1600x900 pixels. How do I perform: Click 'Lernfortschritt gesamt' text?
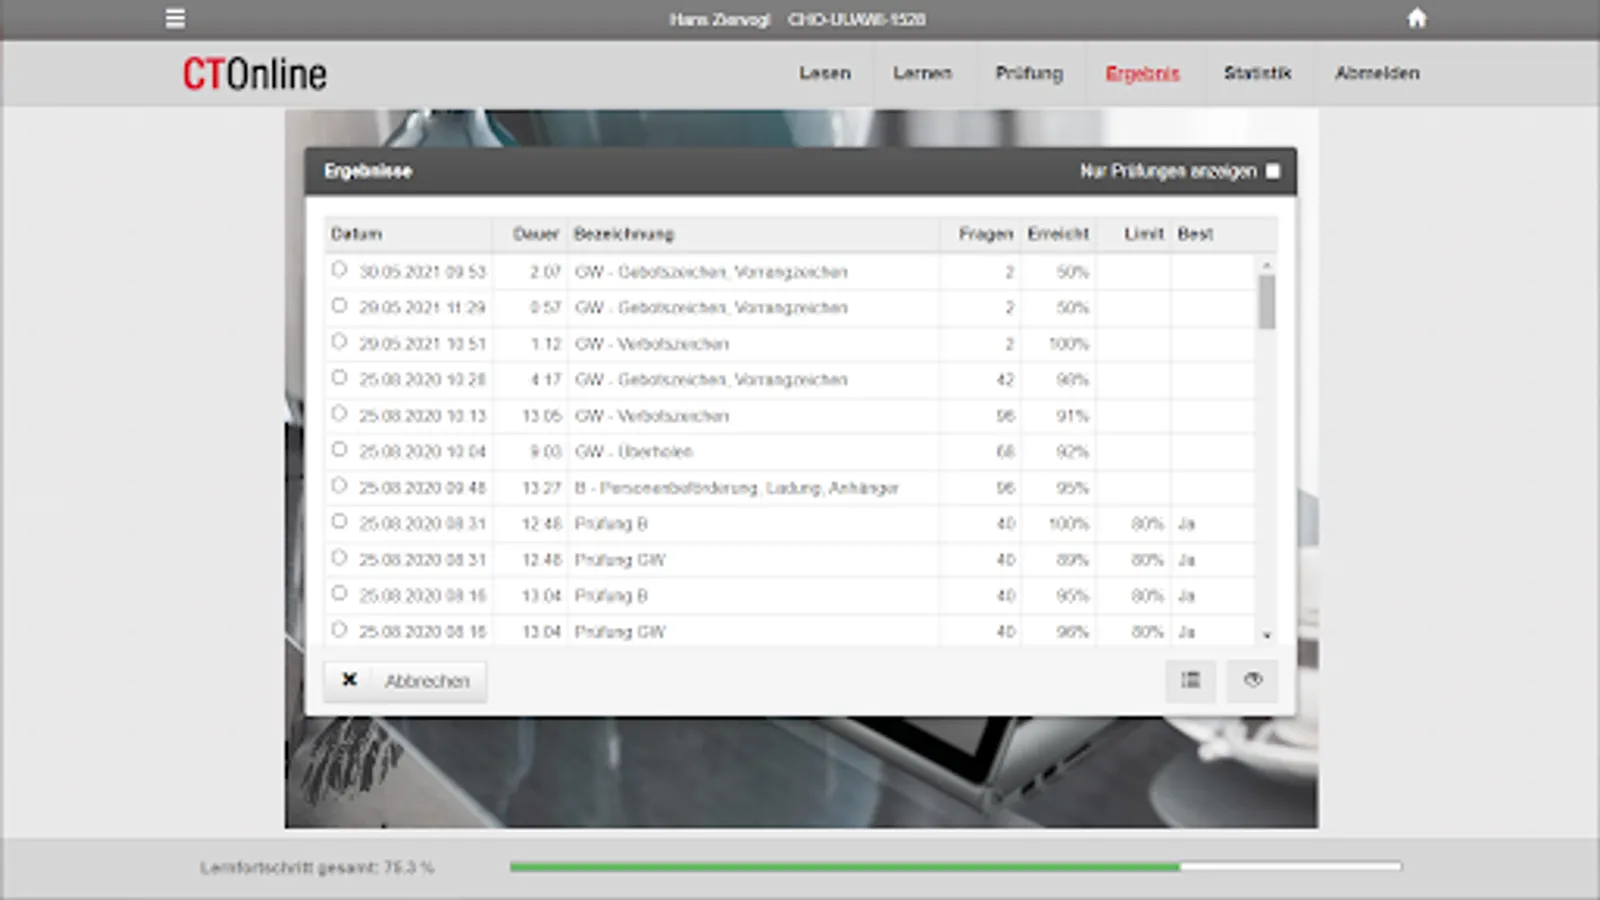(x=317, y=867)
